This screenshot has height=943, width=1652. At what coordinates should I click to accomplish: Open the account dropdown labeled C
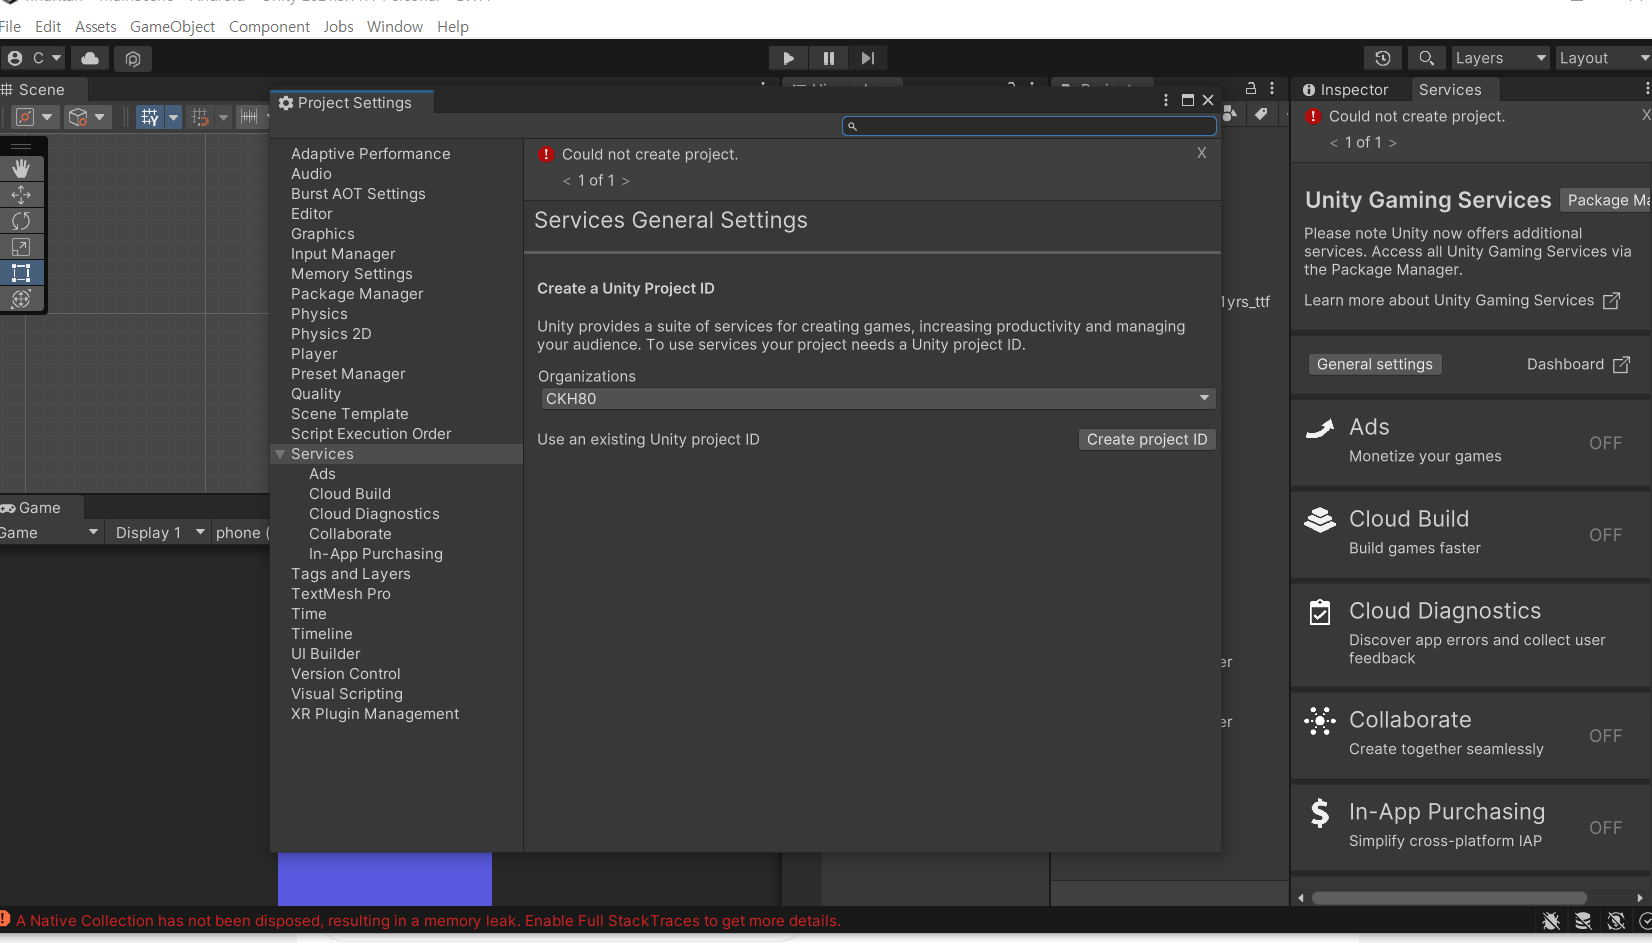[x=35, y=58]
